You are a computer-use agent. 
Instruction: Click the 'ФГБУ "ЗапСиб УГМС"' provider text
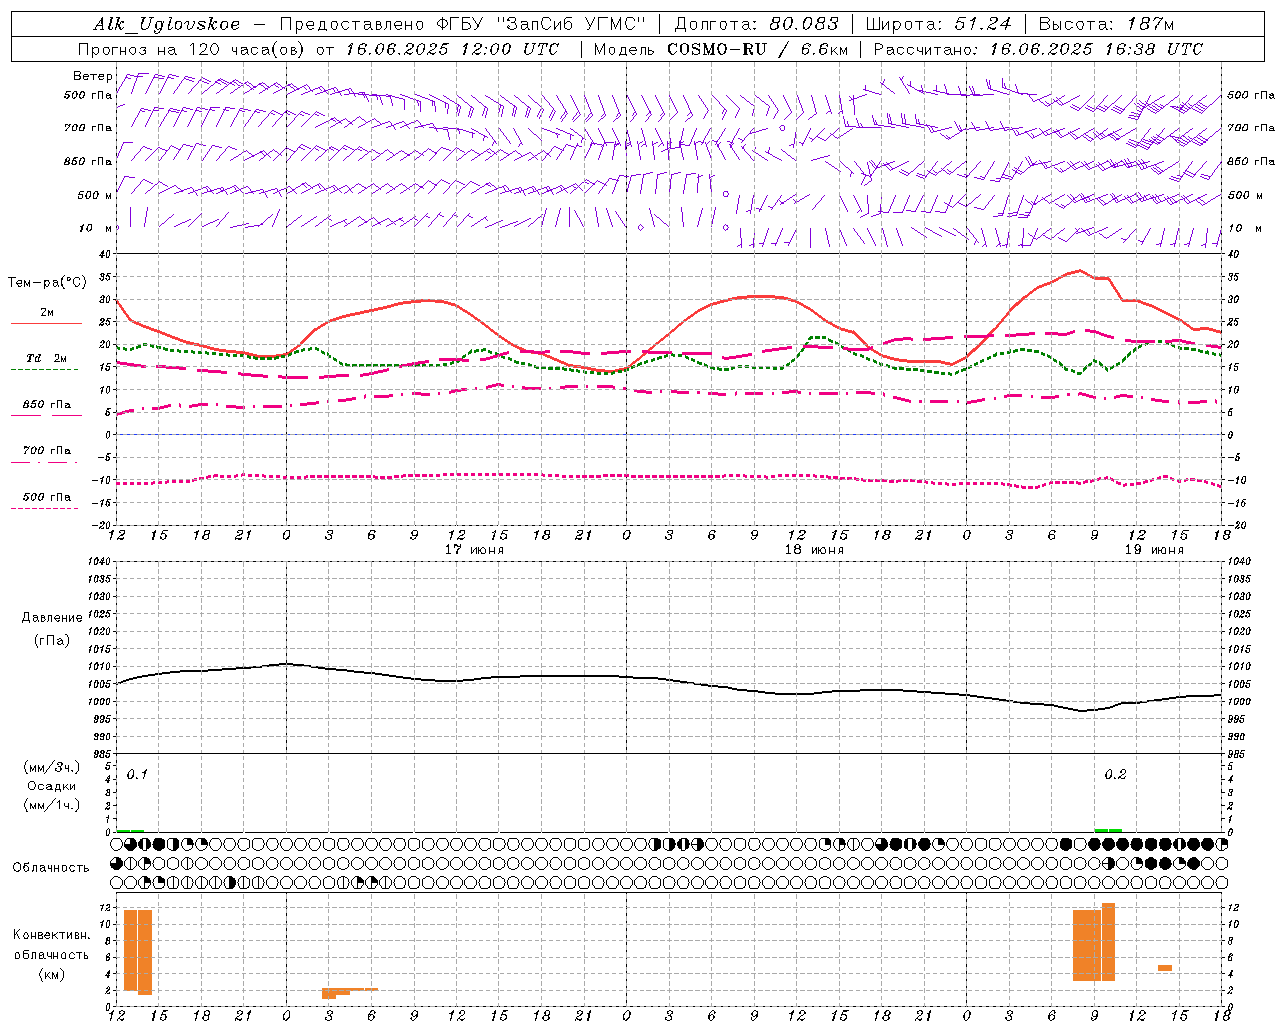[x=541, y=24]
